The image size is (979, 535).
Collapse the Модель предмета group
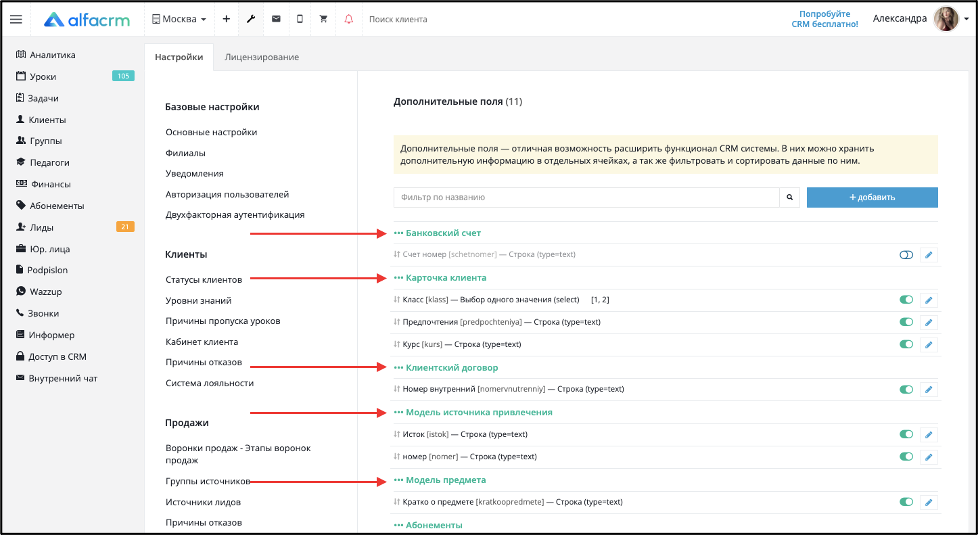440,480
